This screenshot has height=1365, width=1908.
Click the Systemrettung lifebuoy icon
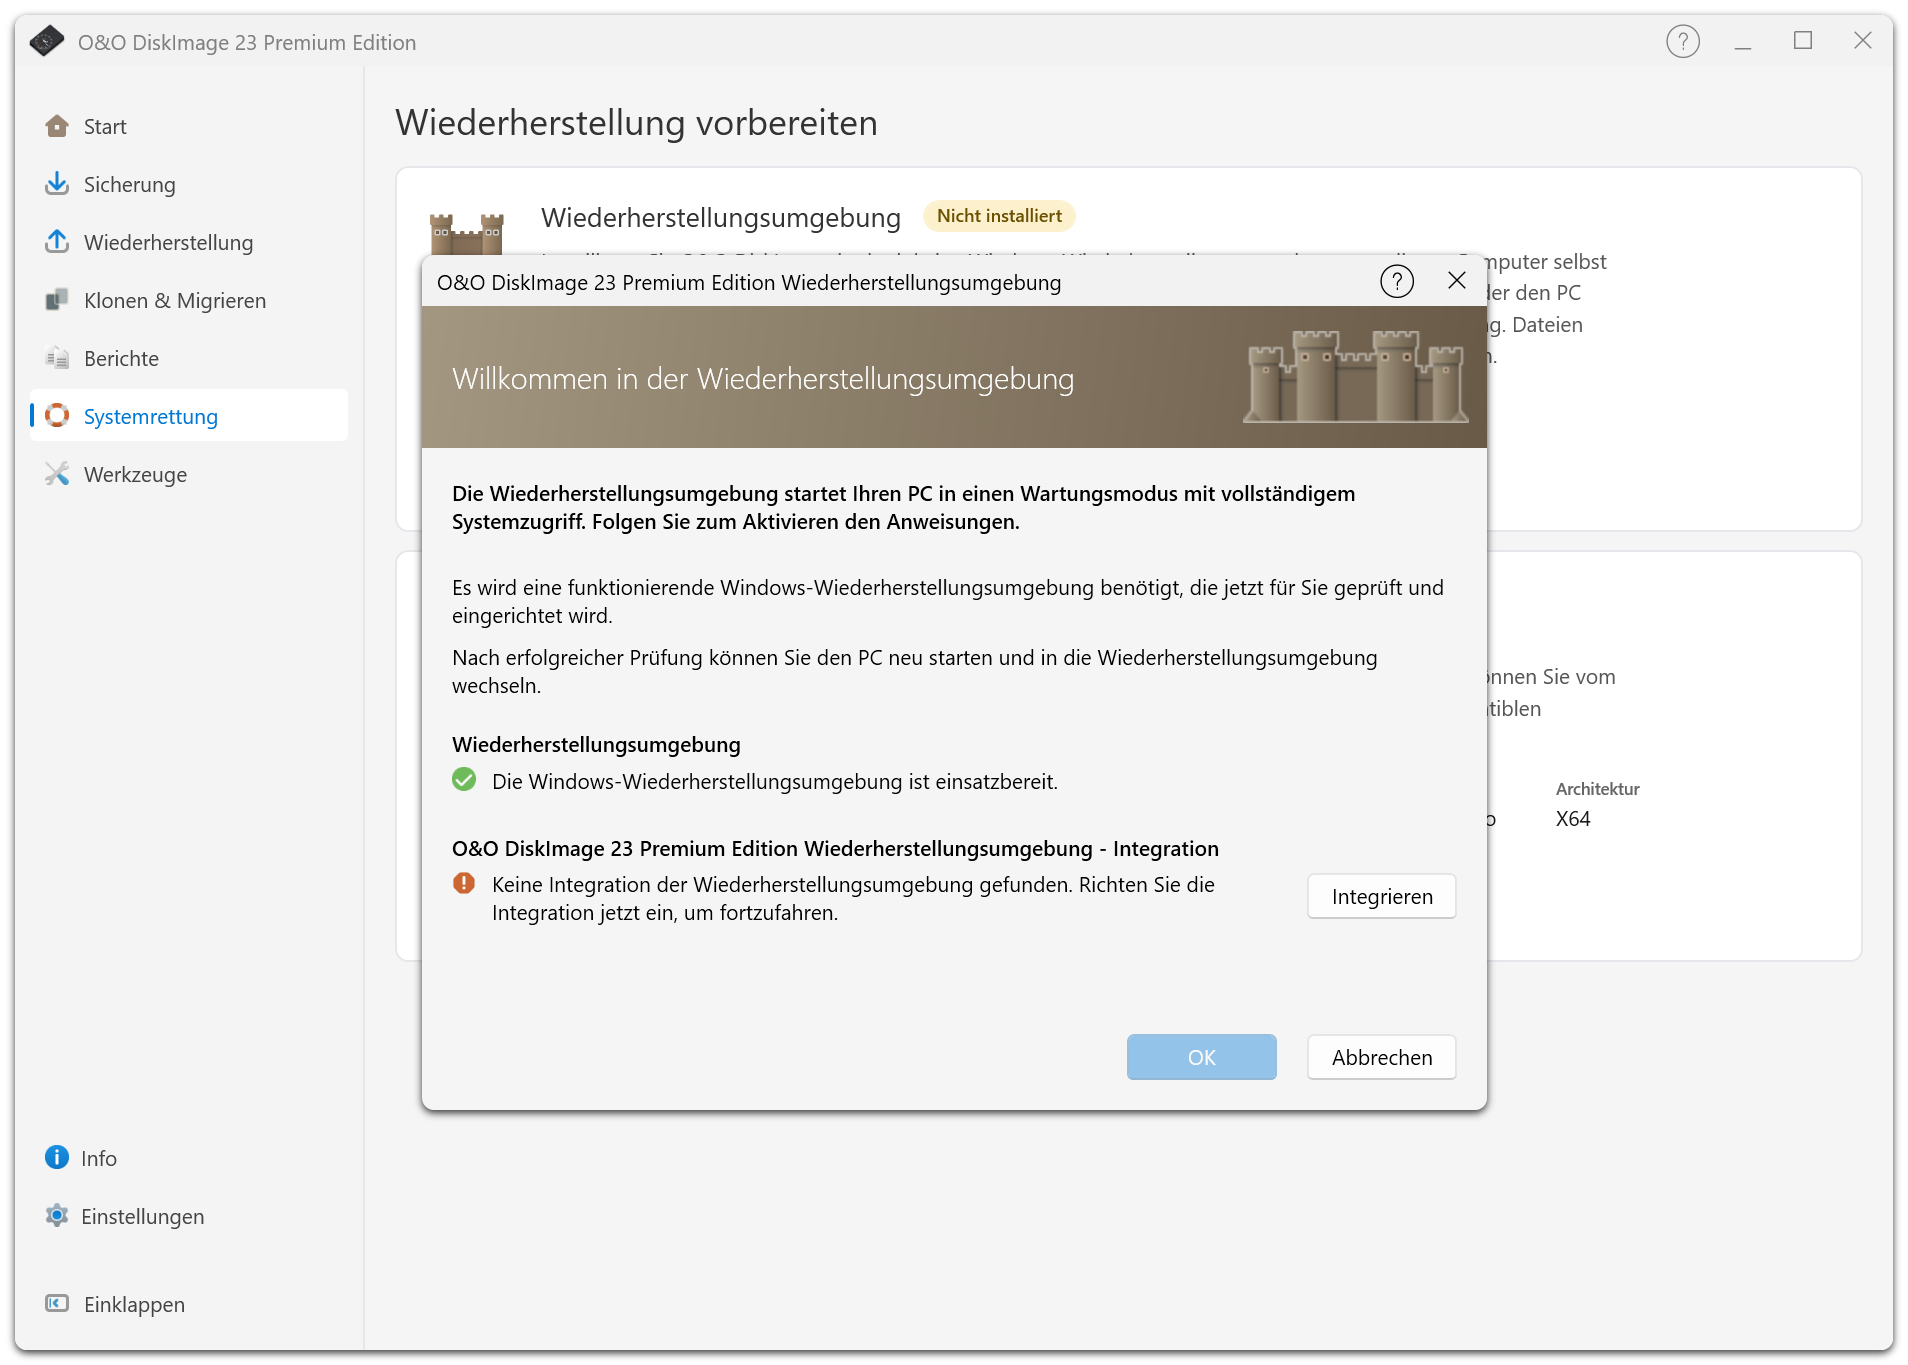57,416
